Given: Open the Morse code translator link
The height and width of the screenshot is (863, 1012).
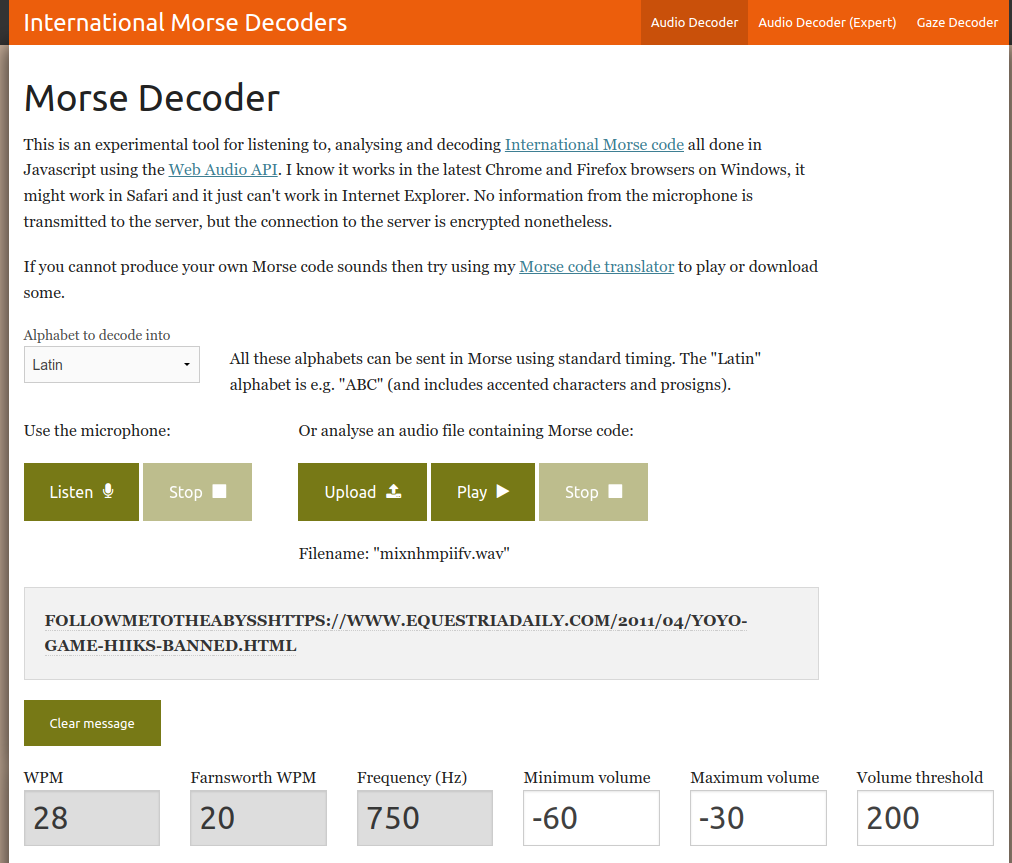Looking at the screenshot, I should (596, 267).
